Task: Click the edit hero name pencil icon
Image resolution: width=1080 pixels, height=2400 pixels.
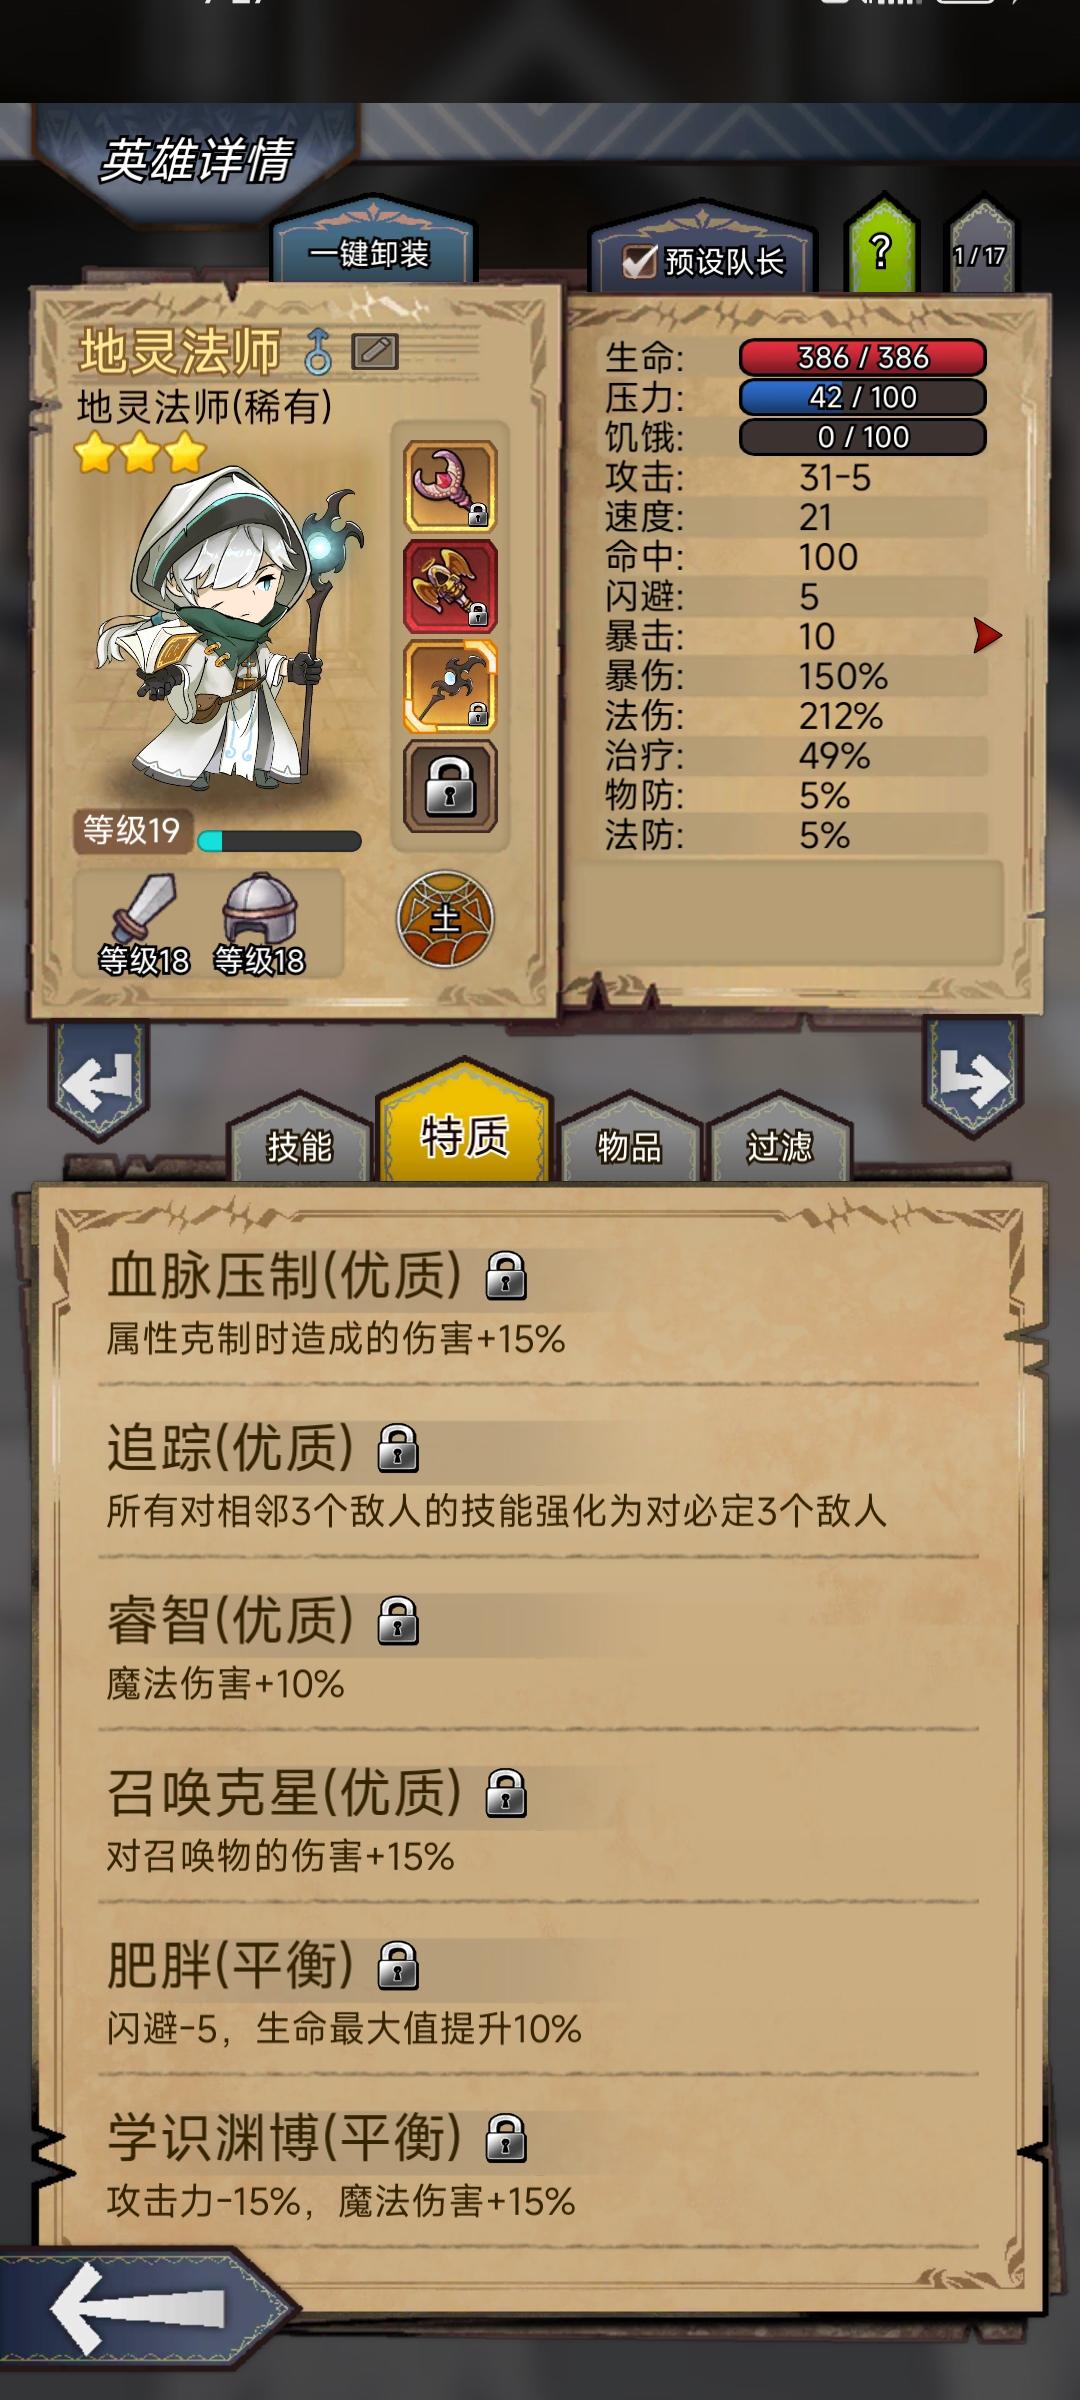Action: [x=375, y=352]
